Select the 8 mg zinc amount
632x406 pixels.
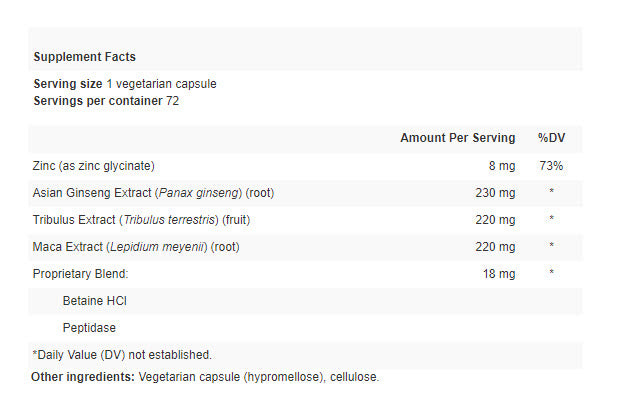[501, 165]
